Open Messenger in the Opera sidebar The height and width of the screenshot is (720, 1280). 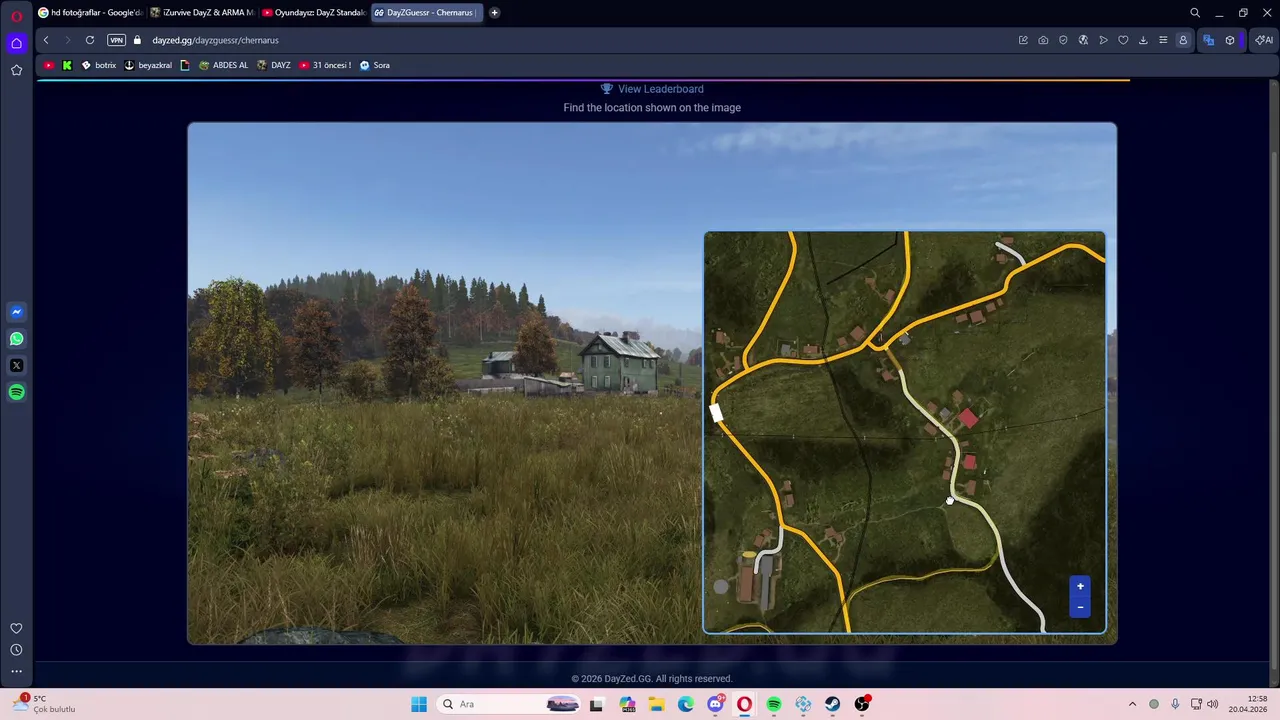click(16, 312)
